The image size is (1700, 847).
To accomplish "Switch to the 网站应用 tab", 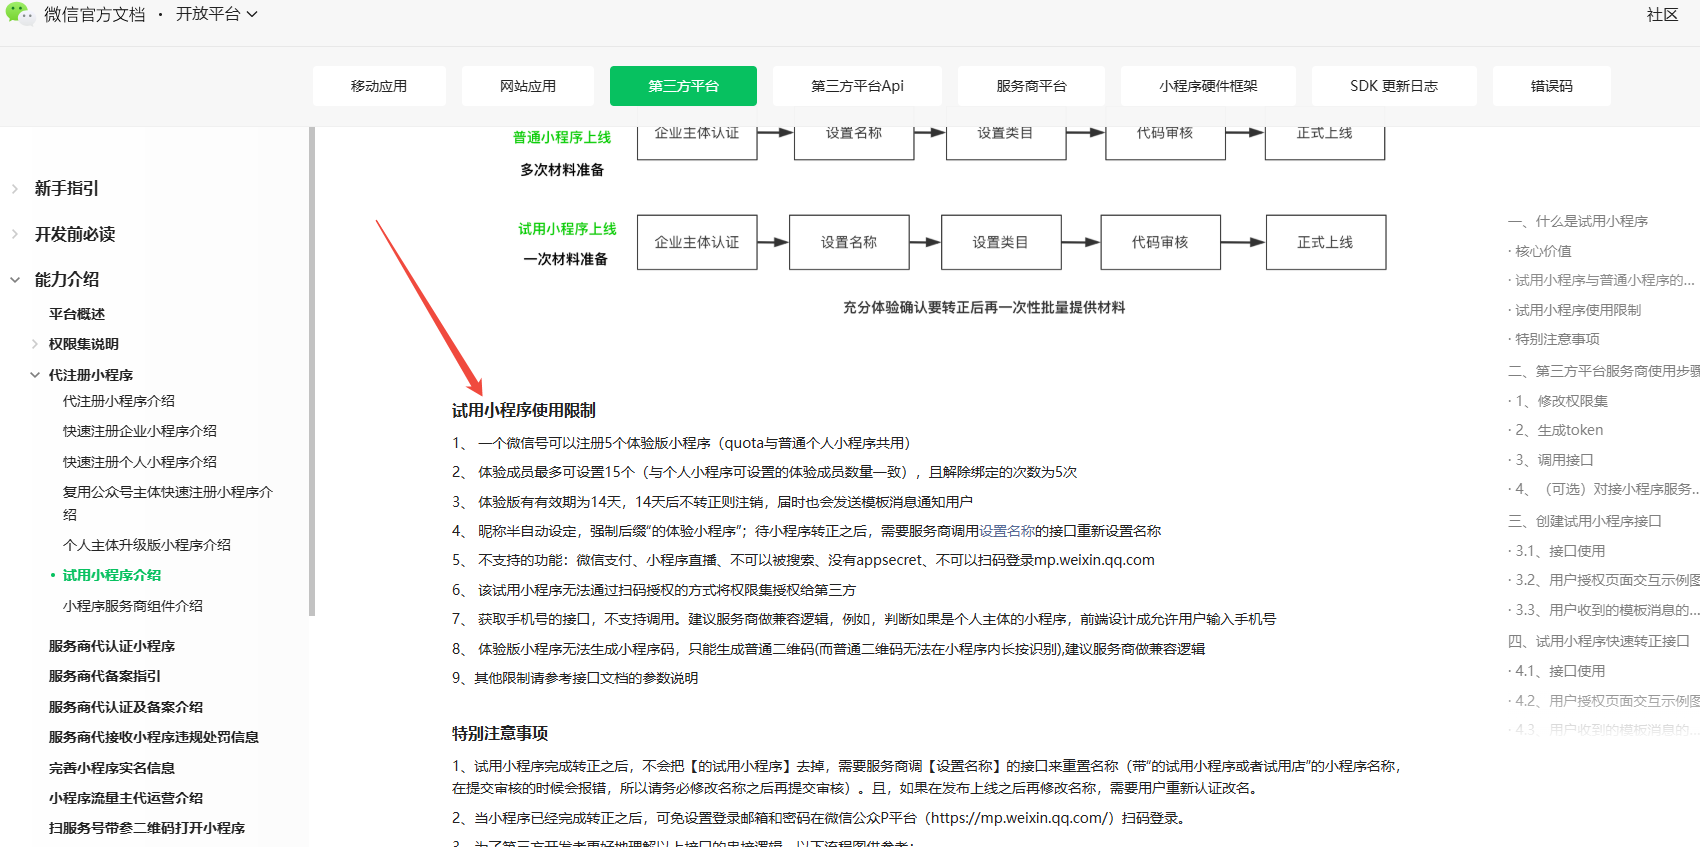I will coord(528,86).
